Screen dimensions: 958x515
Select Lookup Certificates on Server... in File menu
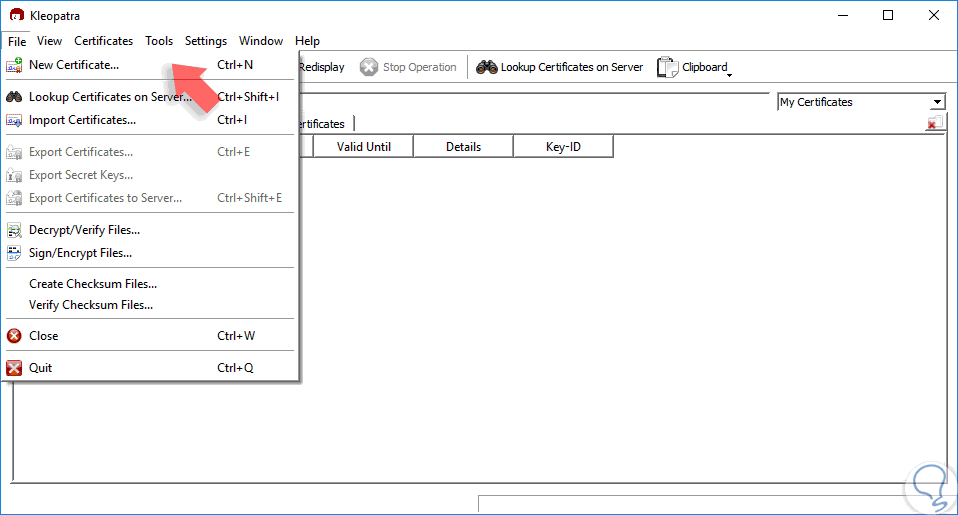click(x=150, y=97)
